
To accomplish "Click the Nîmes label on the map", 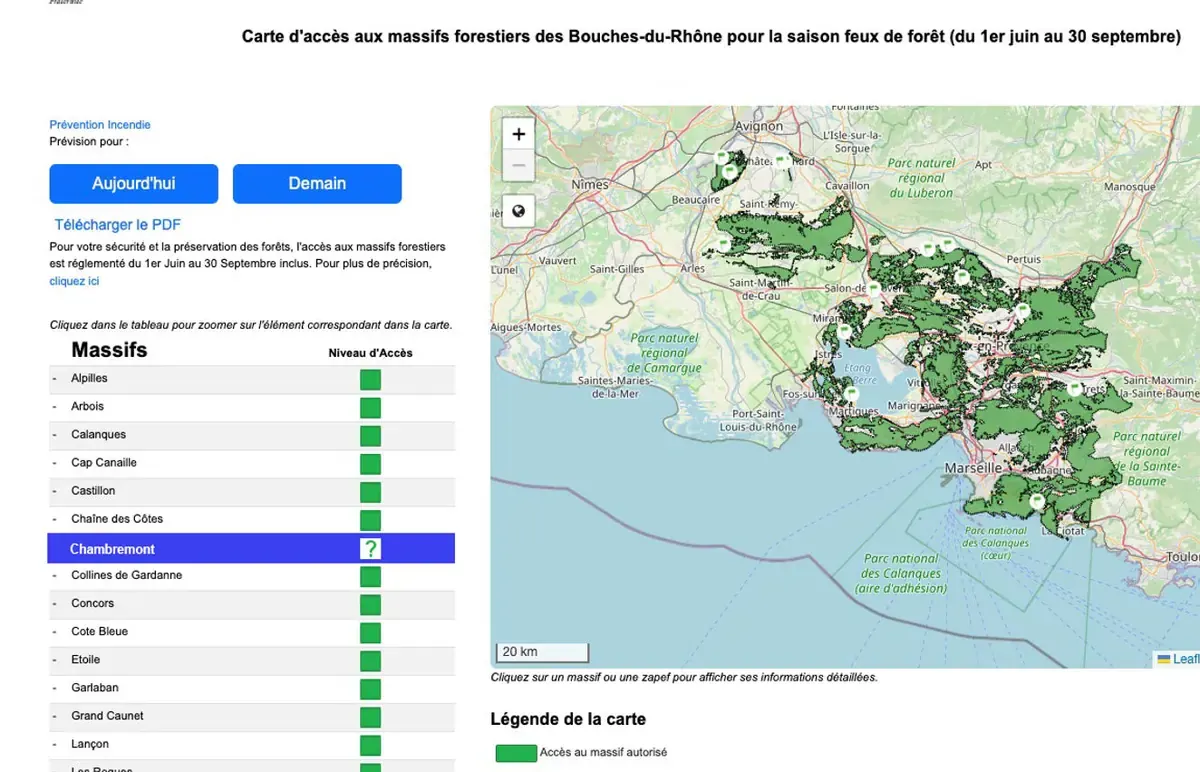I will 590,185.
